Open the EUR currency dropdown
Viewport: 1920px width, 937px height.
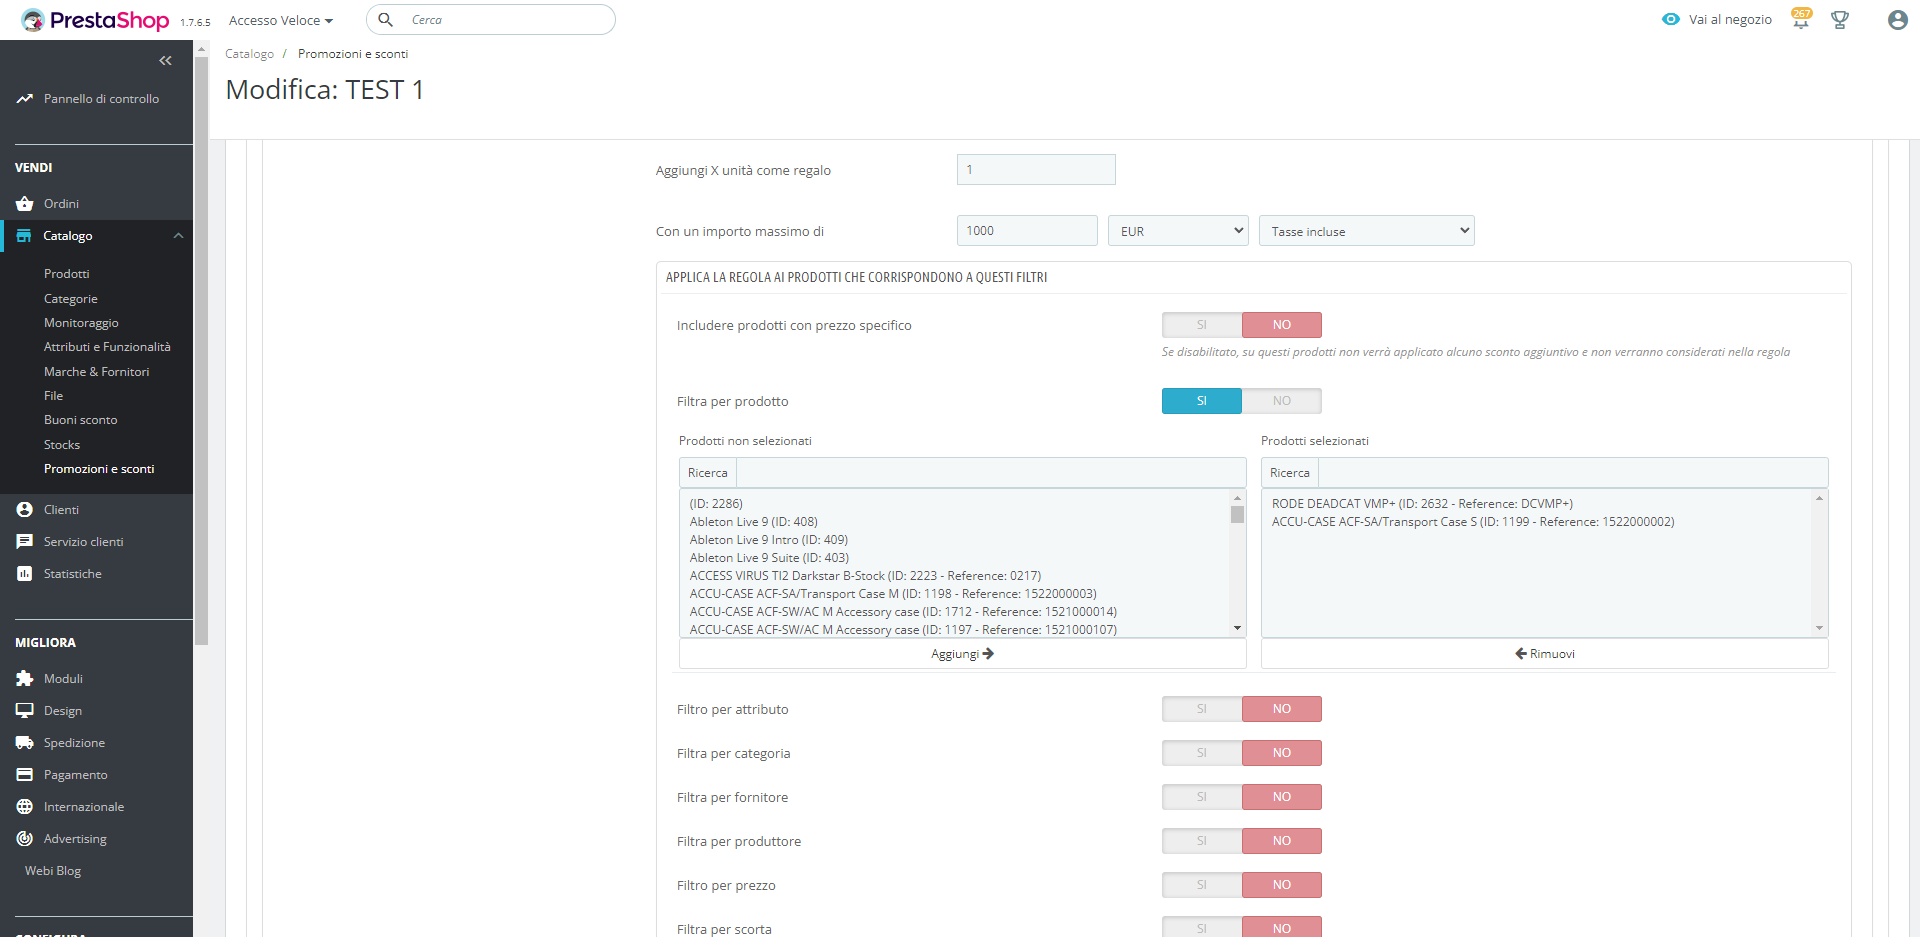tap(1178, 231)
